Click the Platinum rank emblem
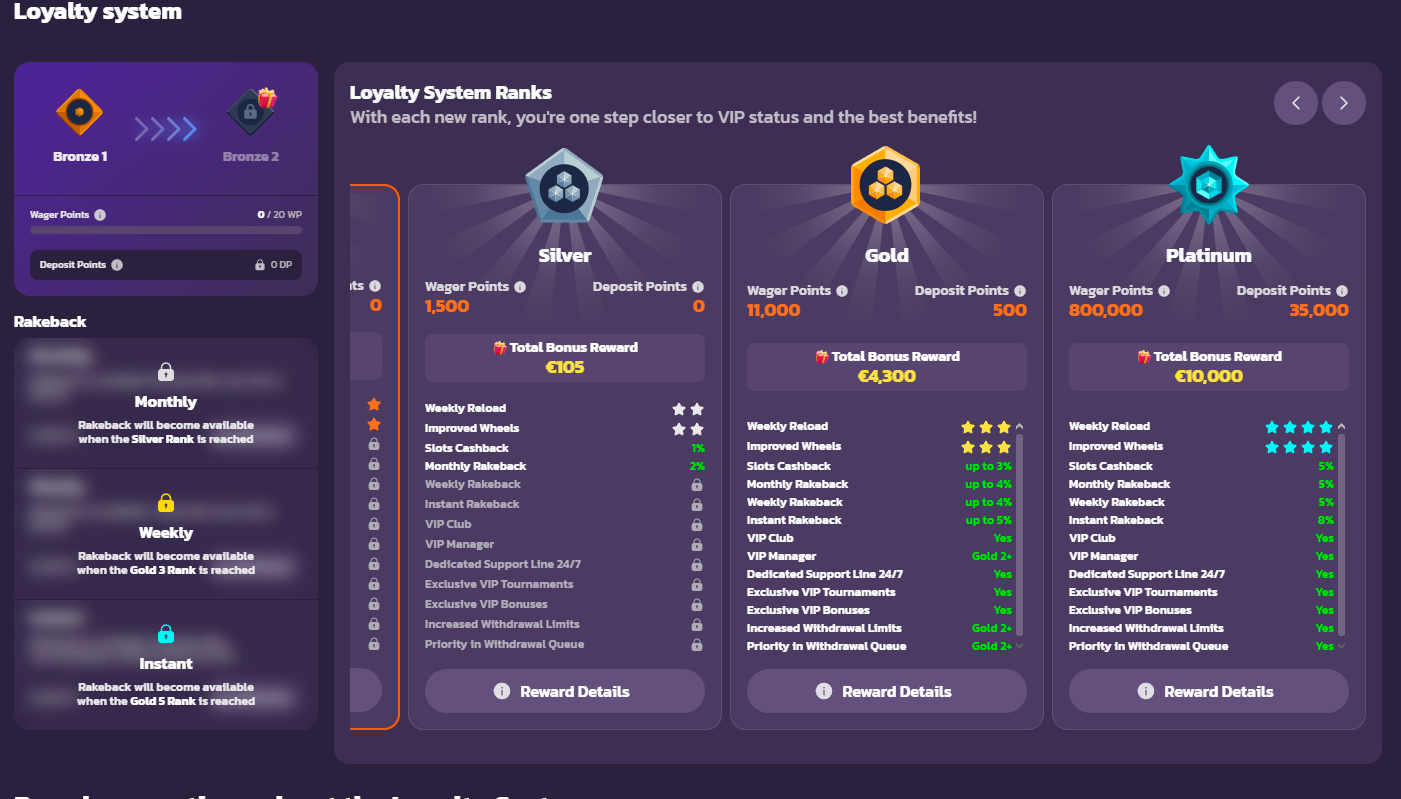 coord(1208,186)
